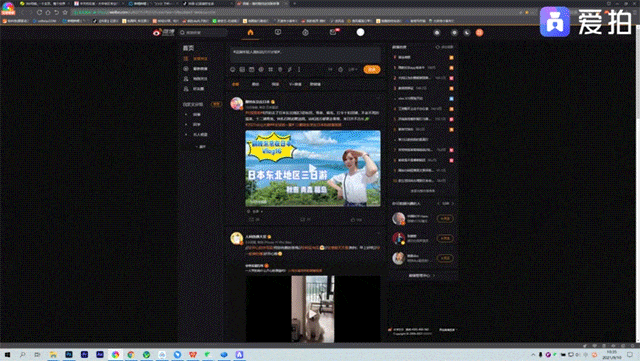Show next suggested people with right arrow
This screenshot has height=361, width=640.
pyautogui.click(x=453, y=203)
